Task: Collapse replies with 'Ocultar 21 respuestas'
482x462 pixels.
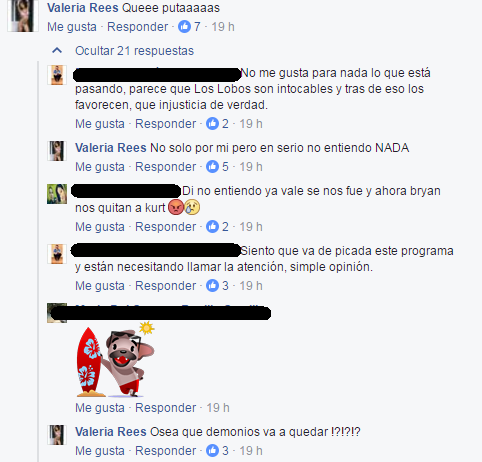Action: 134,51
